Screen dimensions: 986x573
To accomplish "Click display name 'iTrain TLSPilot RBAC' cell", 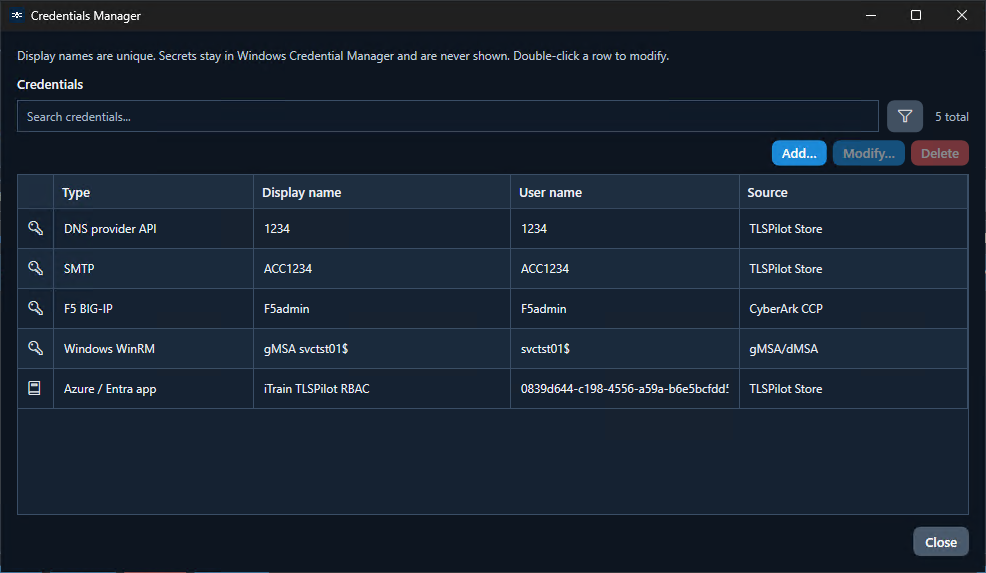I will [x=382, y=389].
